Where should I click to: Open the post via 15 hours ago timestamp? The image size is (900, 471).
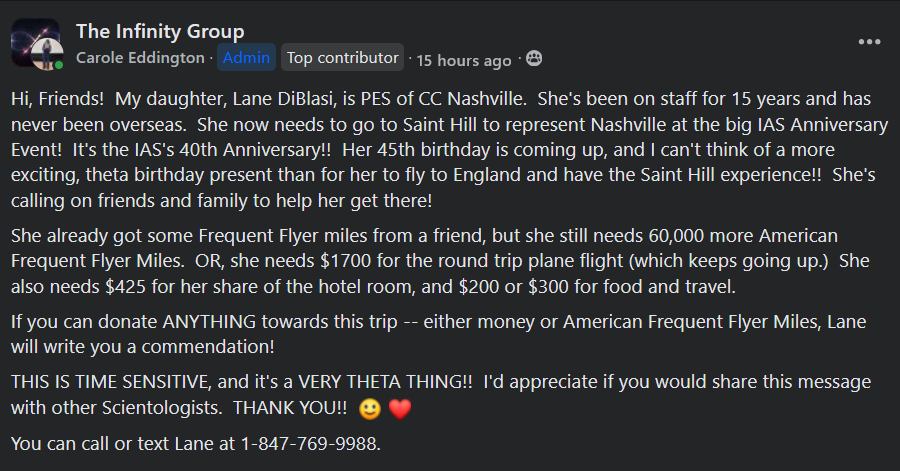[464, 60]
